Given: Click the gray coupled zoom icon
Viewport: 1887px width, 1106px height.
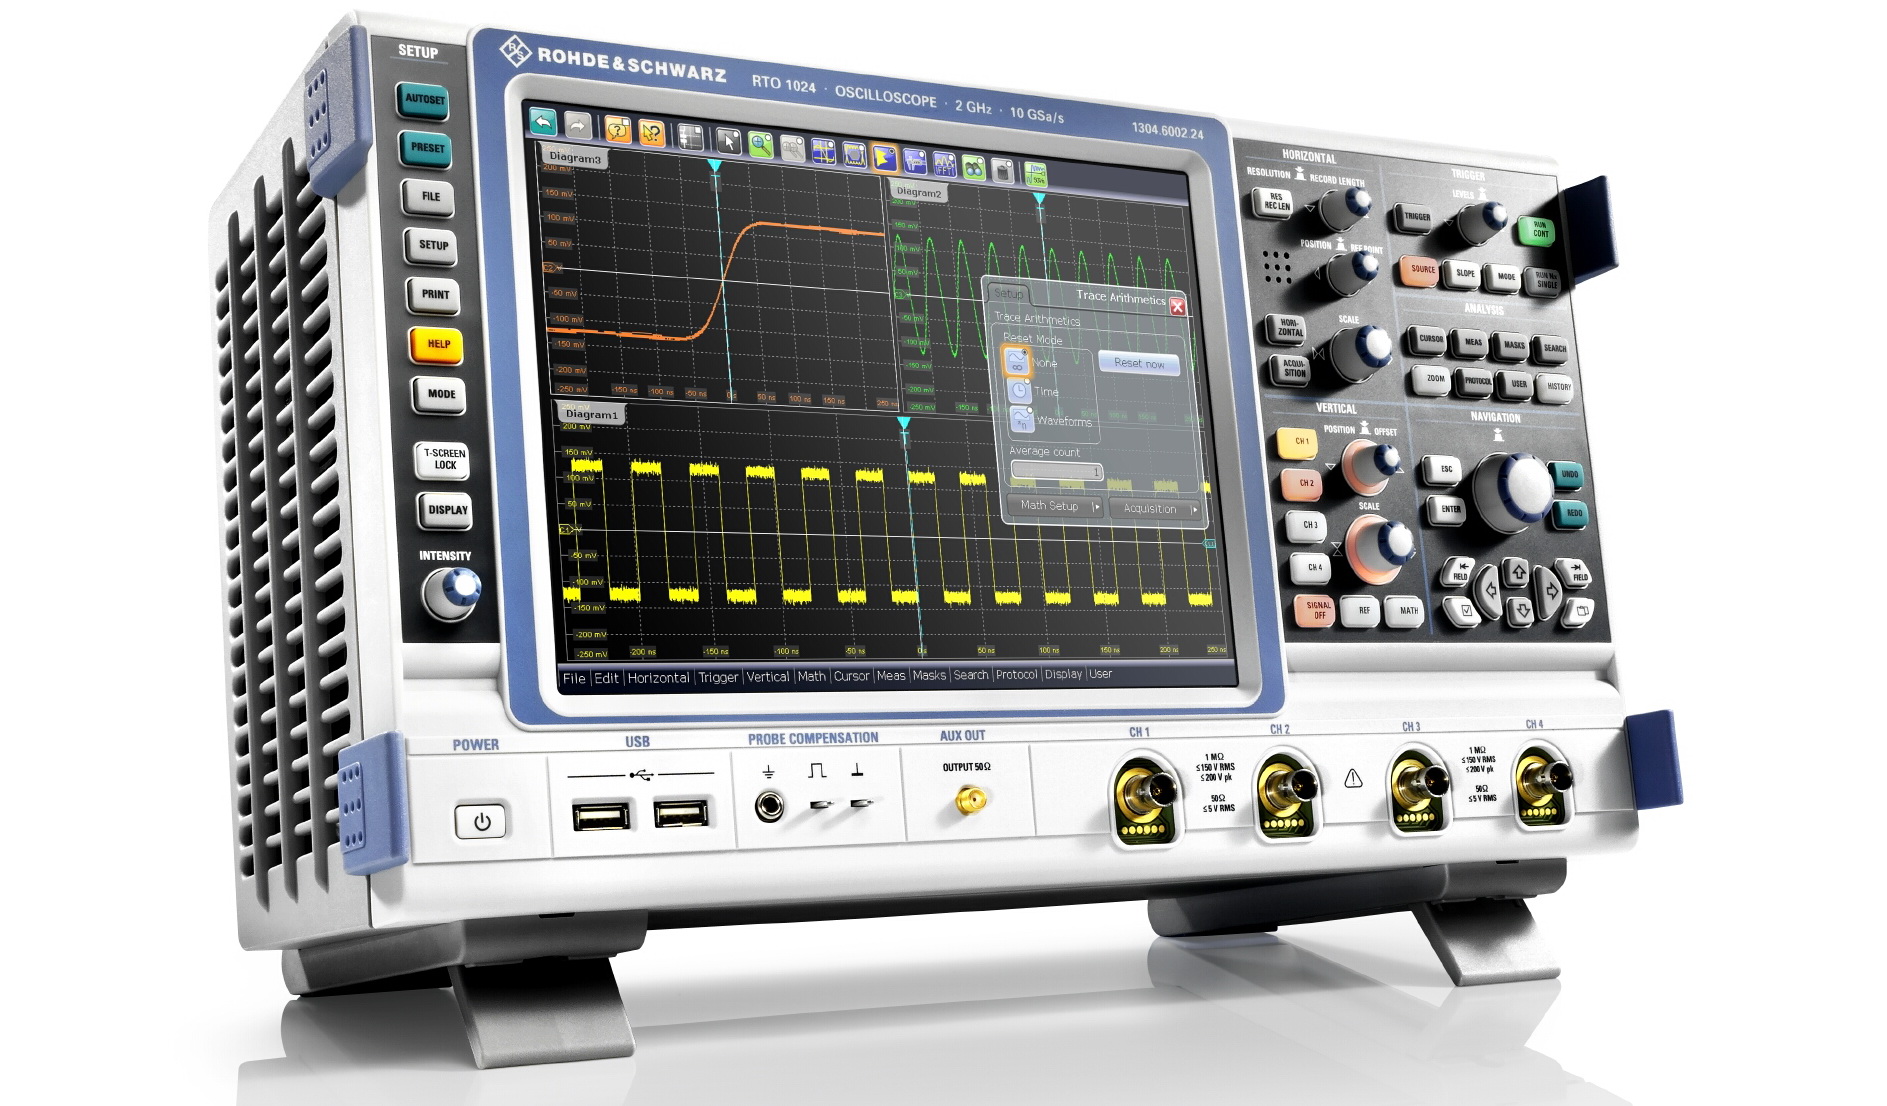Looking at the screenshot, I should coord(792,148).
